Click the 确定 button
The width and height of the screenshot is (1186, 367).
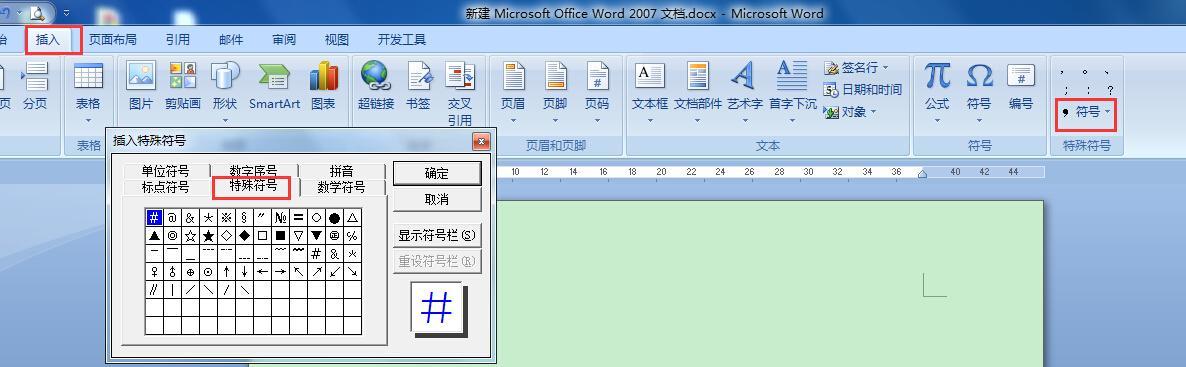(x=437, y=173)
